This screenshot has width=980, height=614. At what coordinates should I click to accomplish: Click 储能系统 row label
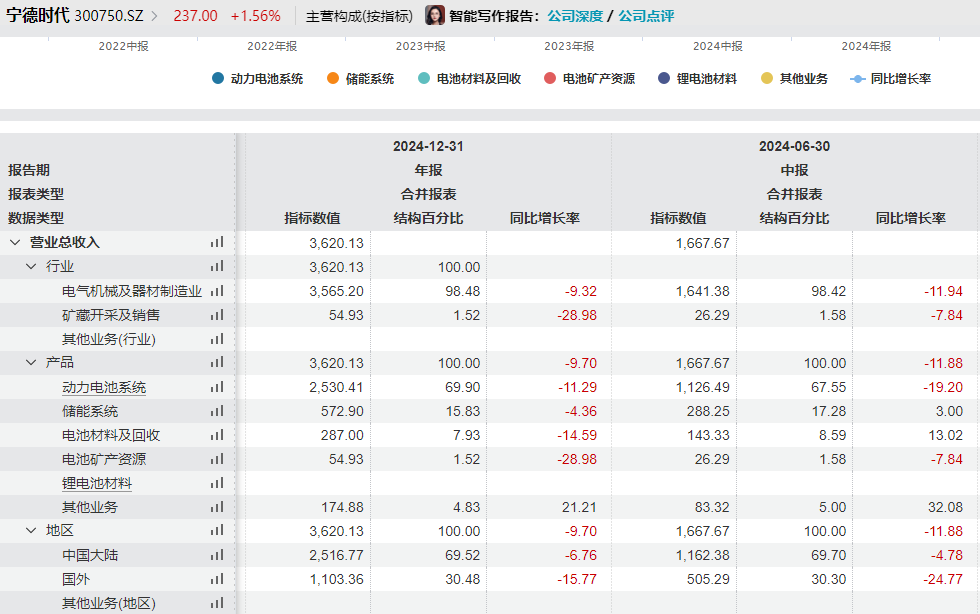[x=90, y=411]
